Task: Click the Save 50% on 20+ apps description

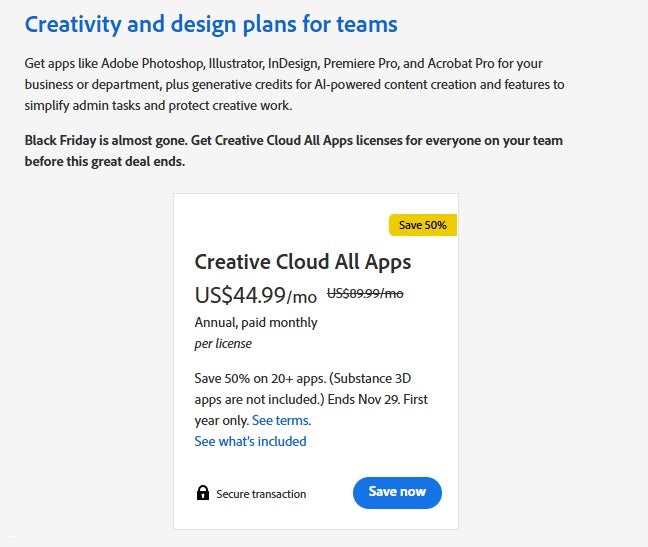Action: [x=311, y=399]
